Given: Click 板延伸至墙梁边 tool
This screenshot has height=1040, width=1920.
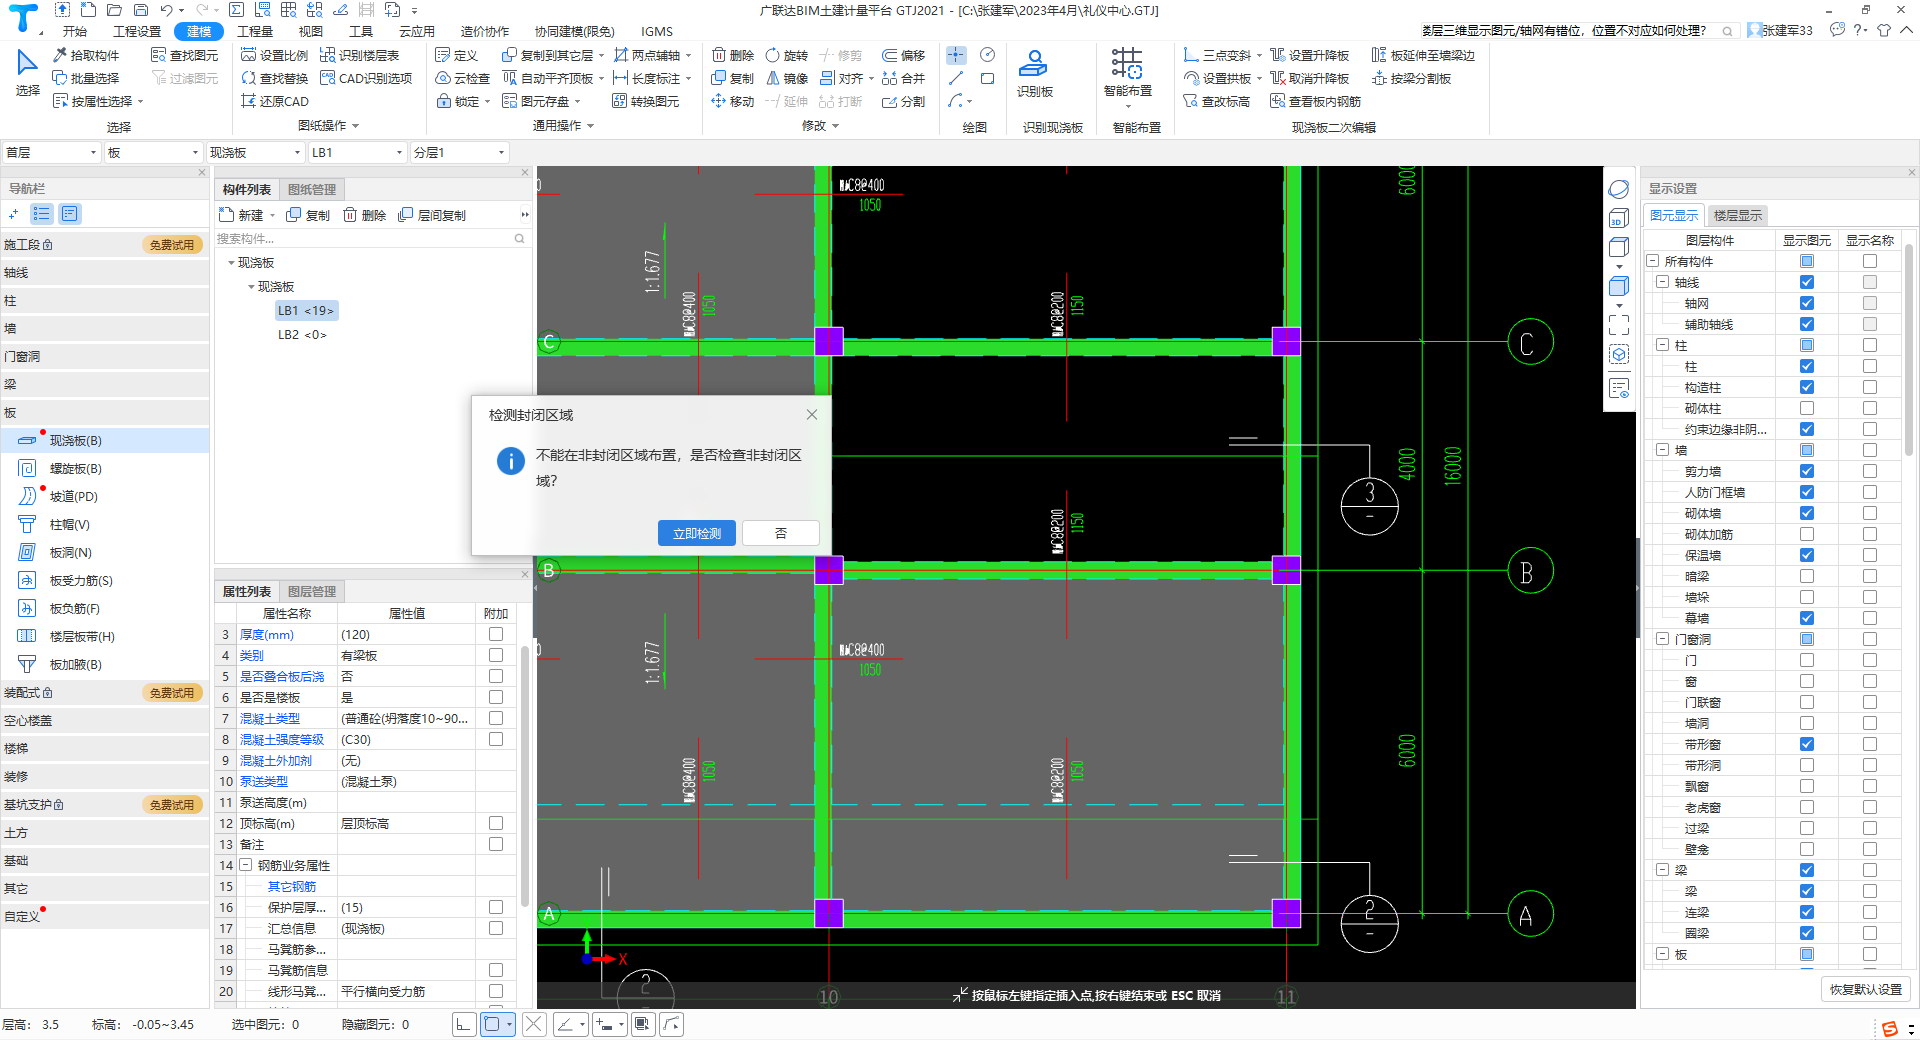Looking at the screenshot, I should point(1423,55).
